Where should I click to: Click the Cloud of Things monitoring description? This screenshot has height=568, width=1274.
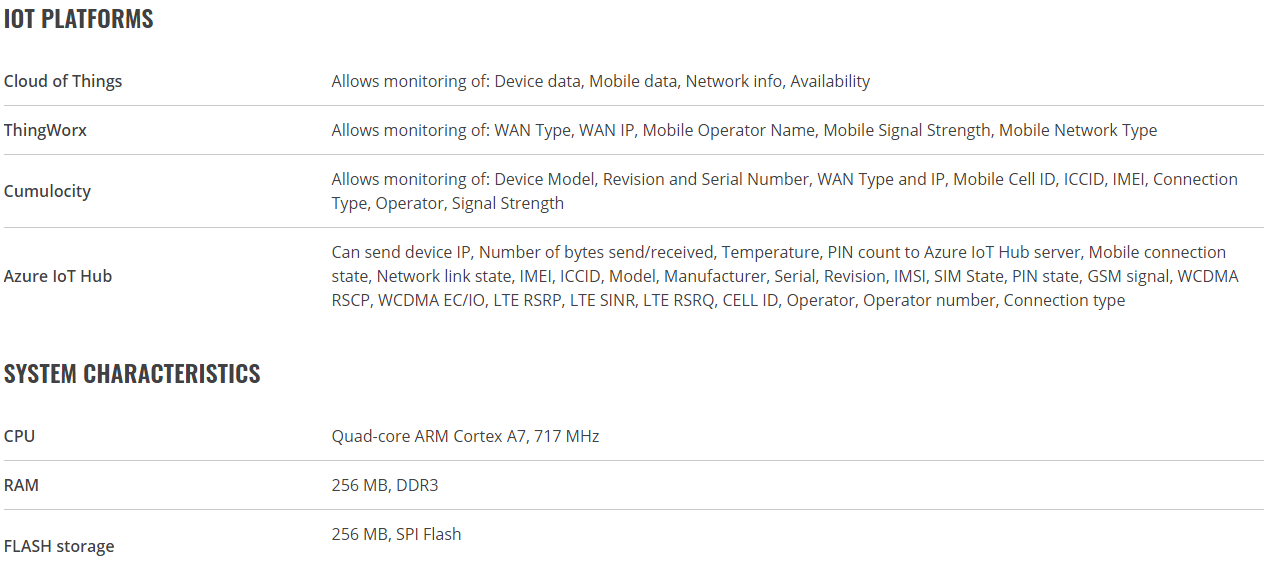pyautogui.click(x=601, y=81)
